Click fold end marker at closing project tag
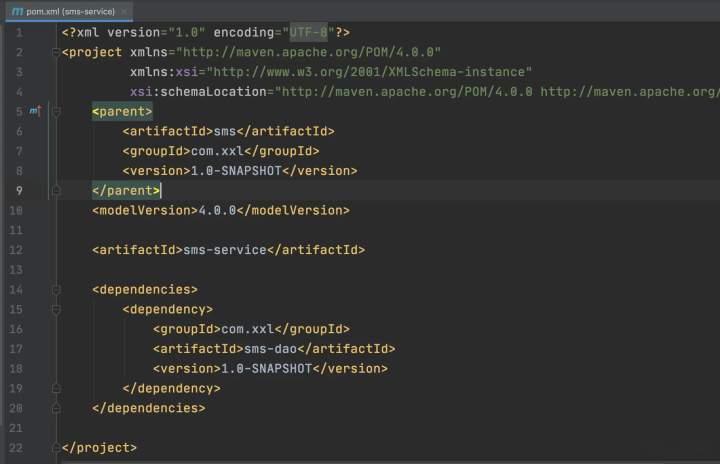The height and width of the screenshot is (464, 720). [56, 447]
